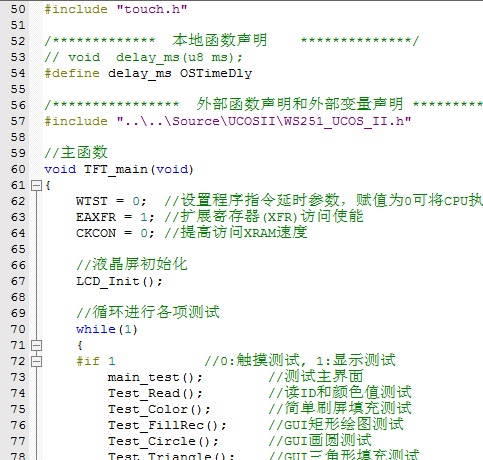Viewport: 483px width, 460px height.
Task: Click the while(1) statement
Action: pos(107,329)
